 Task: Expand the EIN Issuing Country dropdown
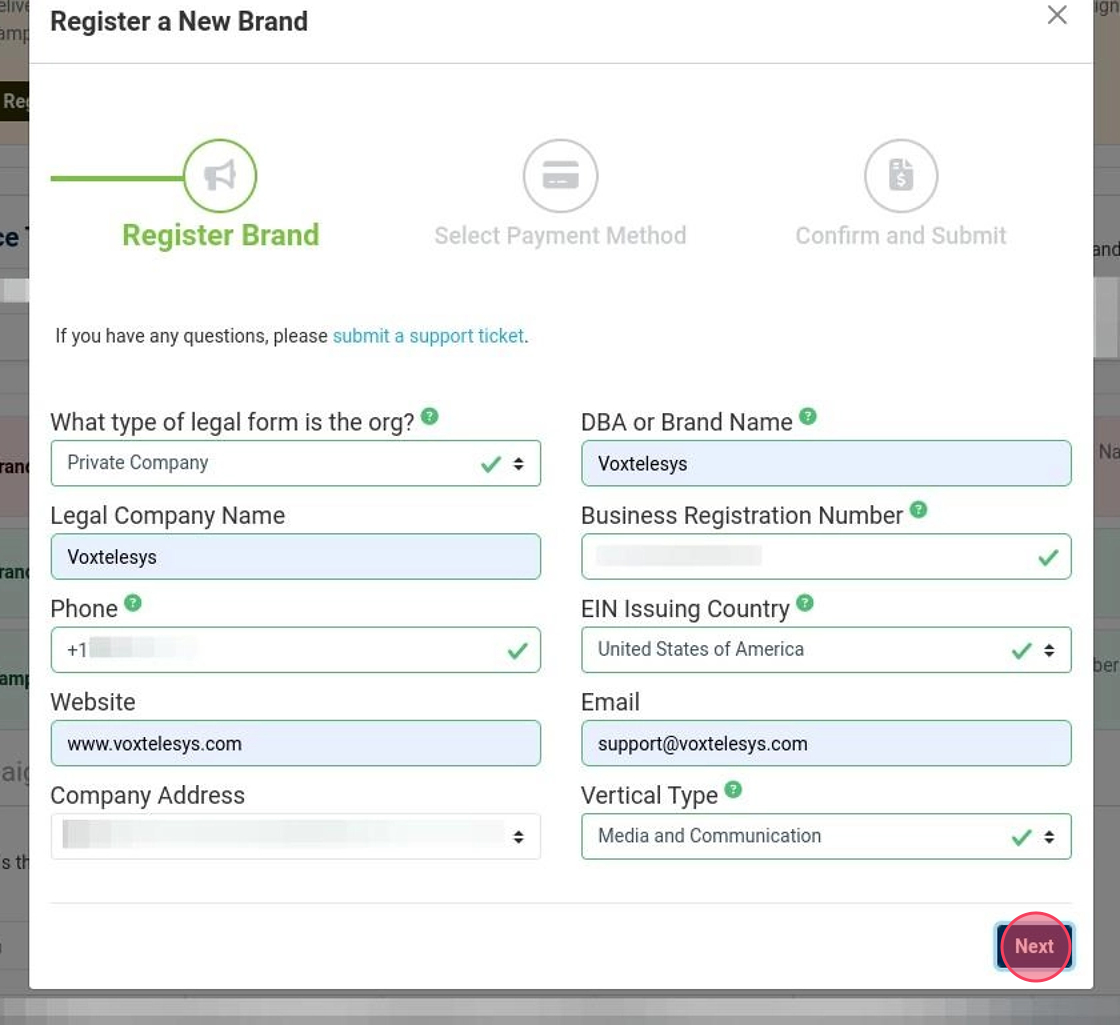click(x=825, y=650)
